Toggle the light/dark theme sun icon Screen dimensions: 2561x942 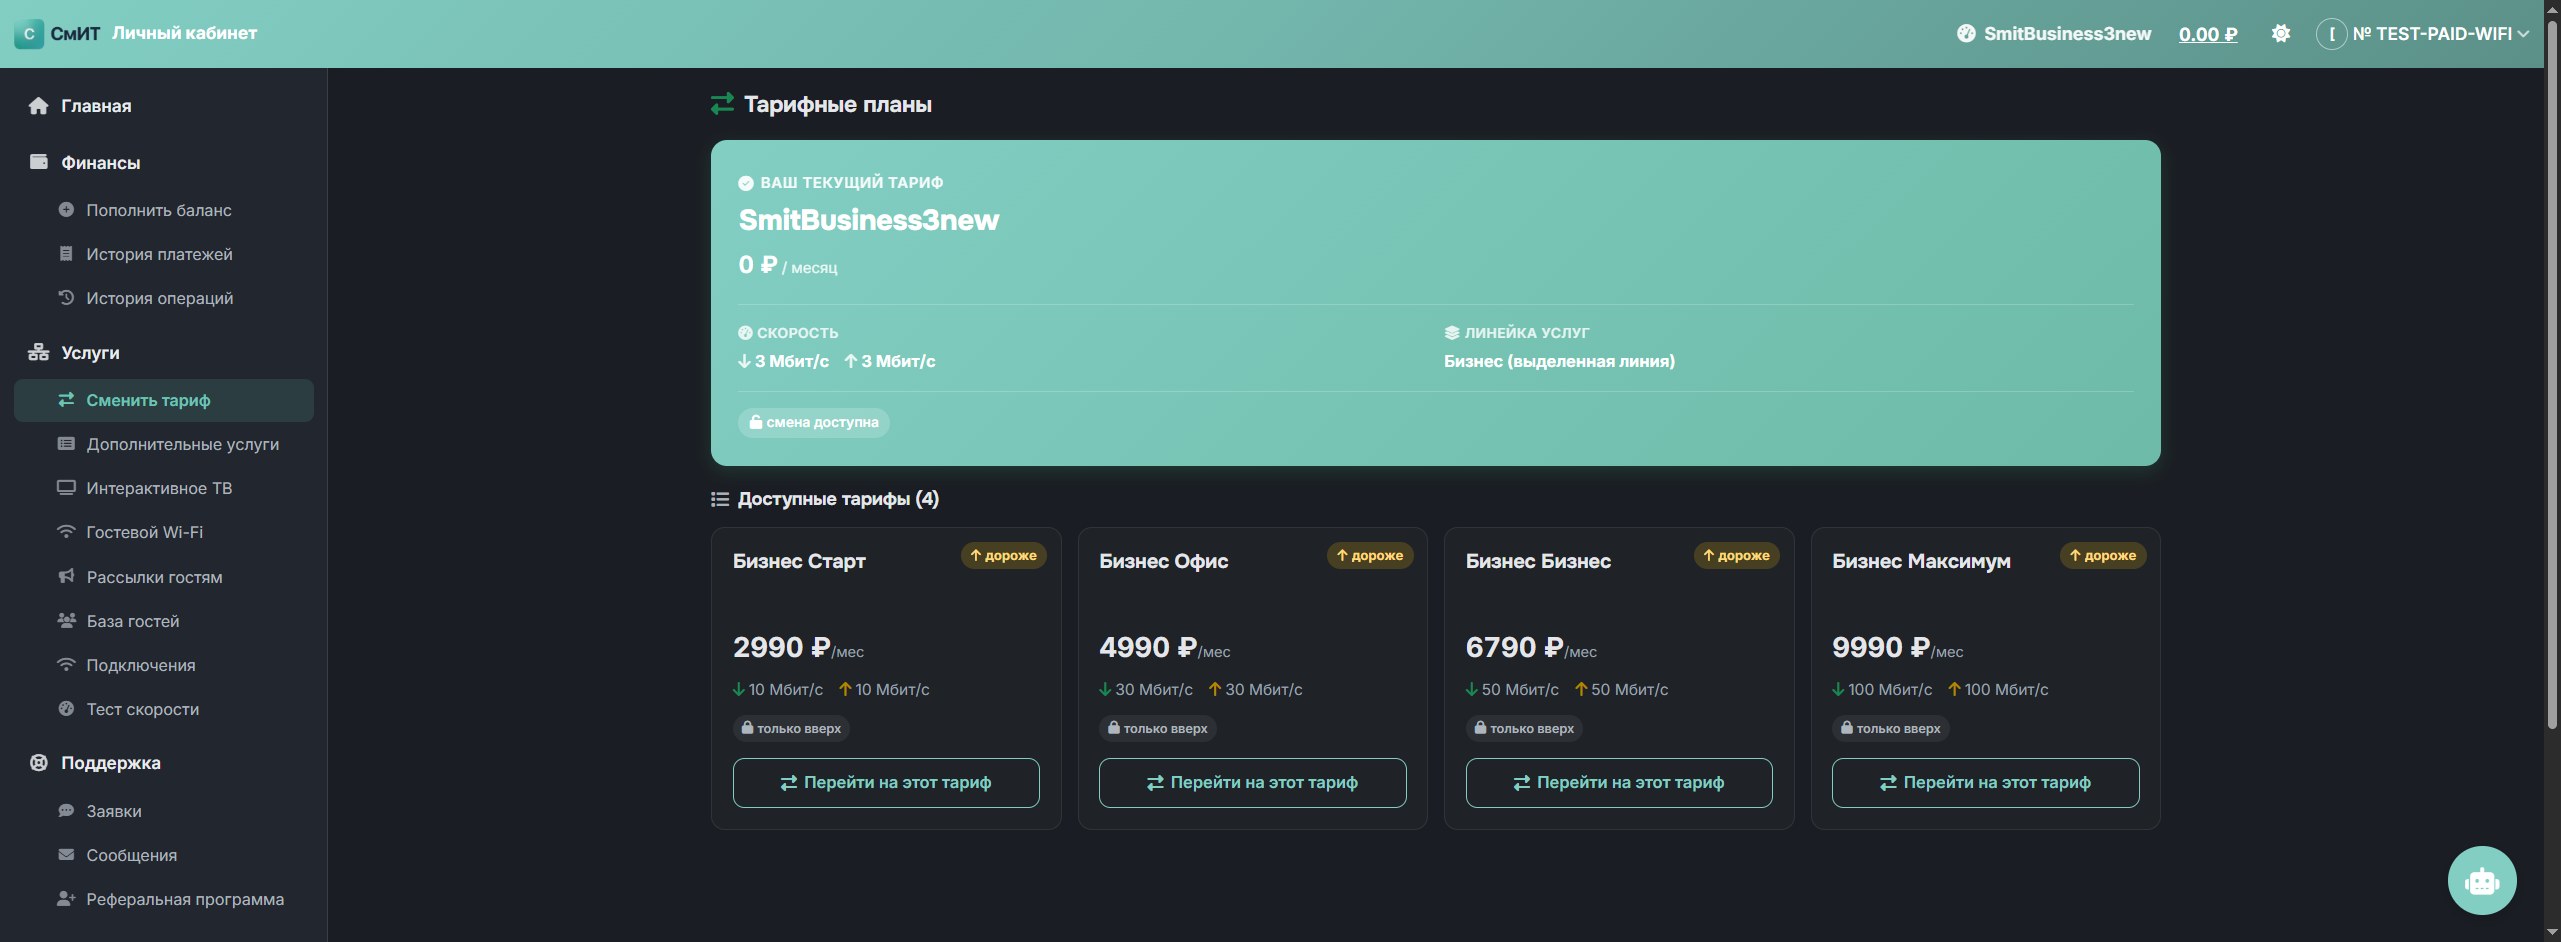tap(2280, 34)
